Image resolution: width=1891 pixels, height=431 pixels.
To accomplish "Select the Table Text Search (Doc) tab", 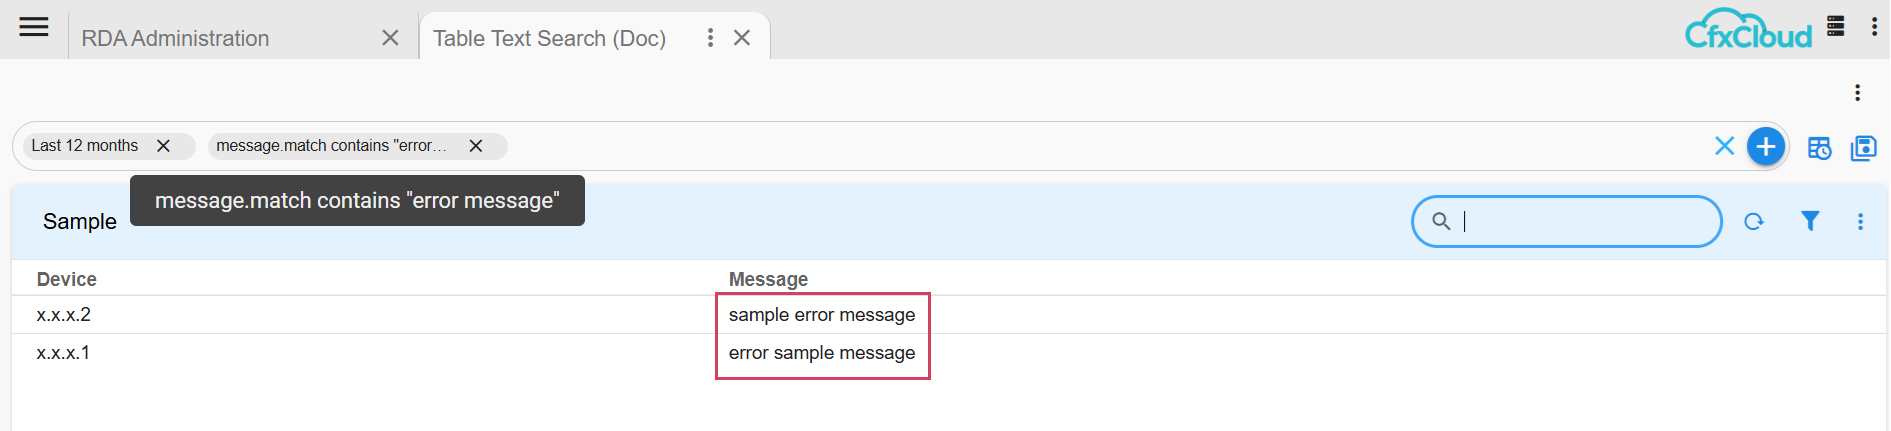I will pos(549,38).
